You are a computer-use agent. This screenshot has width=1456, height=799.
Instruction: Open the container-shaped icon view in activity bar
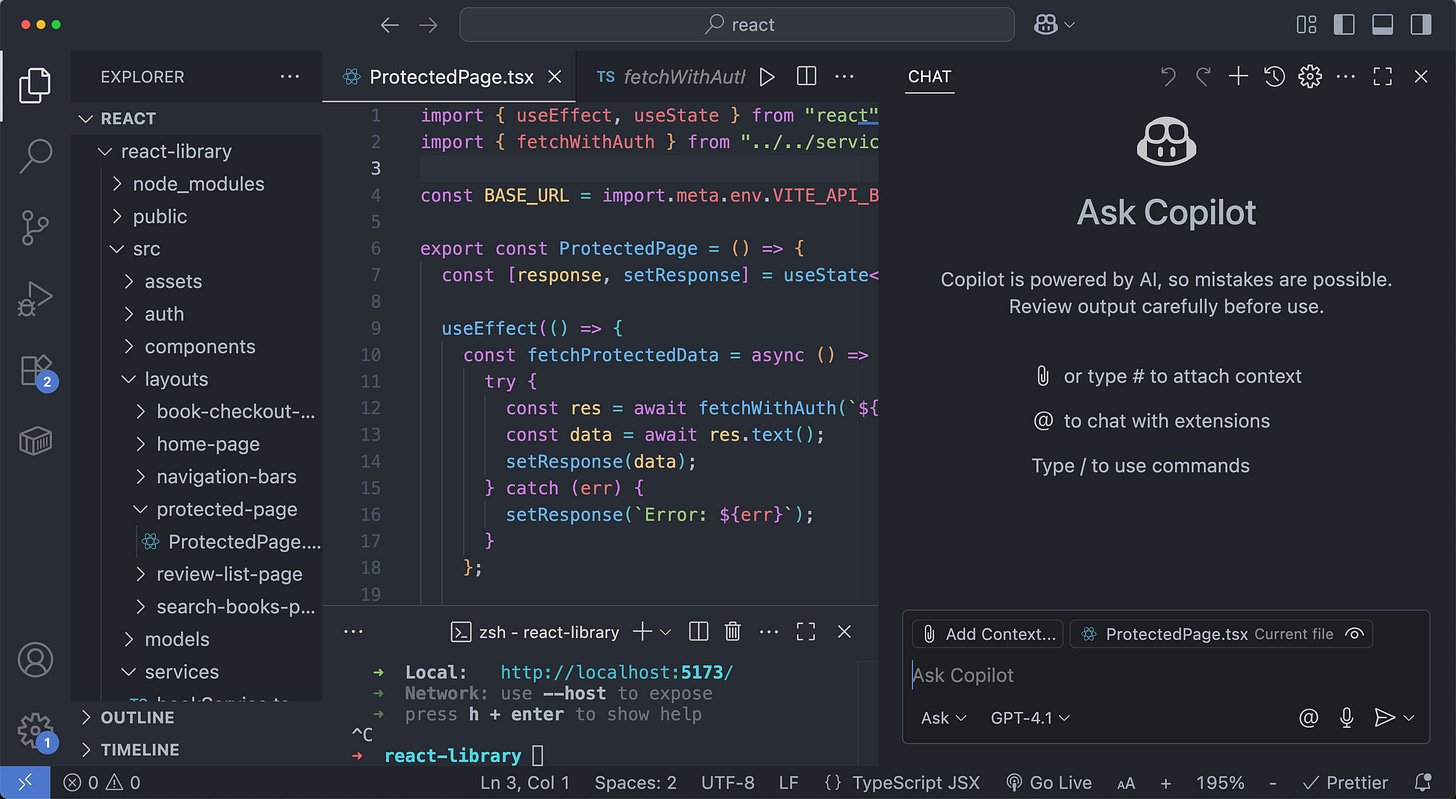(x=35, y=441)
